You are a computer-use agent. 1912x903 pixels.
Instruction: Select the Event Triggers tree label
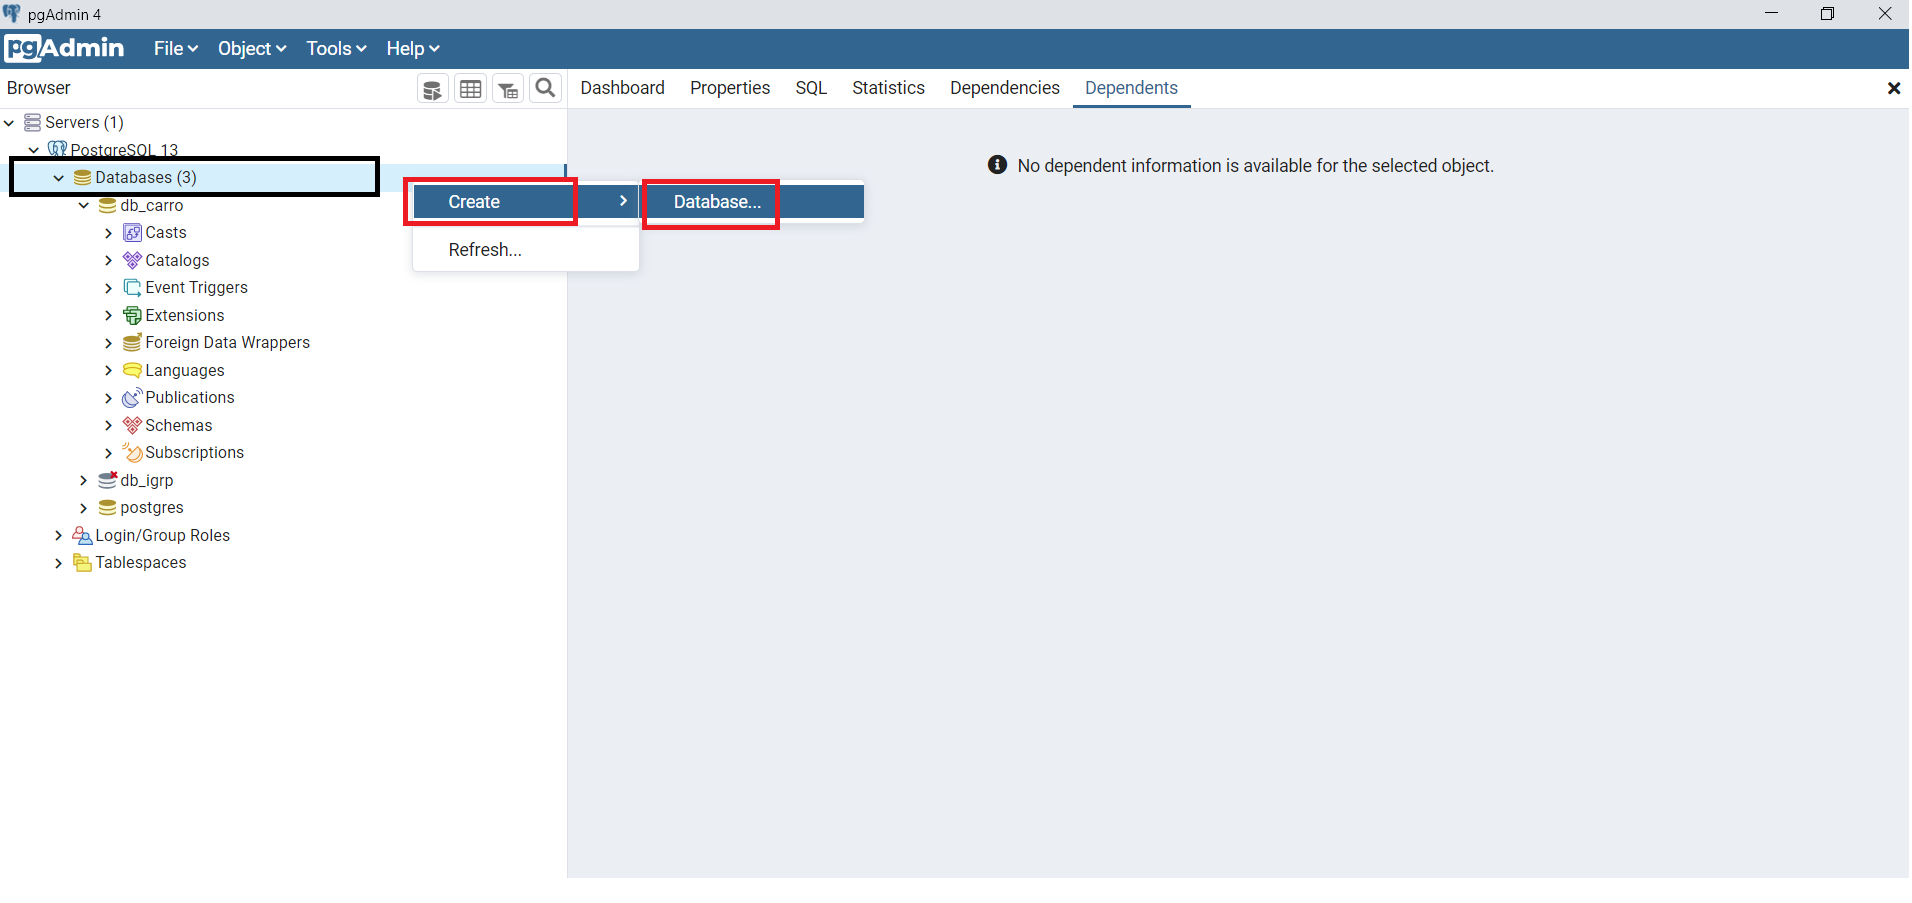[197, 287]
